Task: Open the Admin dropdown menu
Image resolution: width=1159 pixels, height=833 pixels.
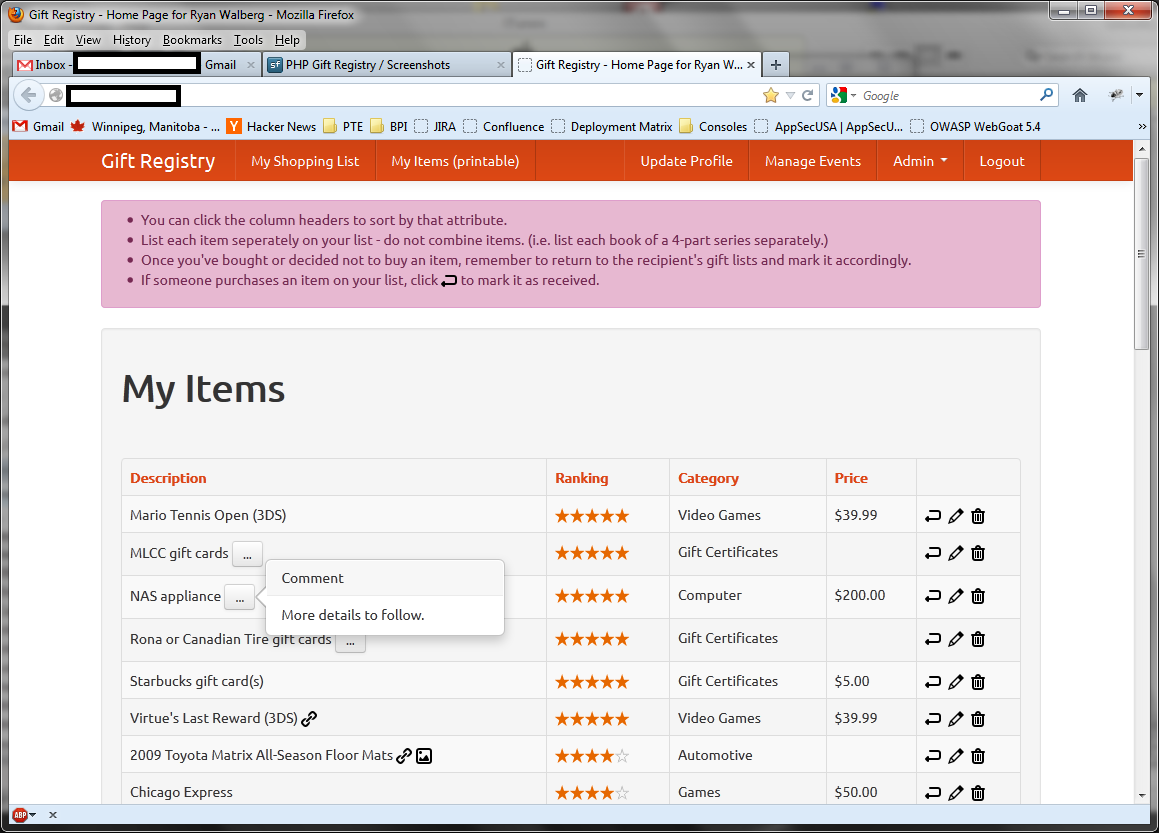Action: click(919, 160)
